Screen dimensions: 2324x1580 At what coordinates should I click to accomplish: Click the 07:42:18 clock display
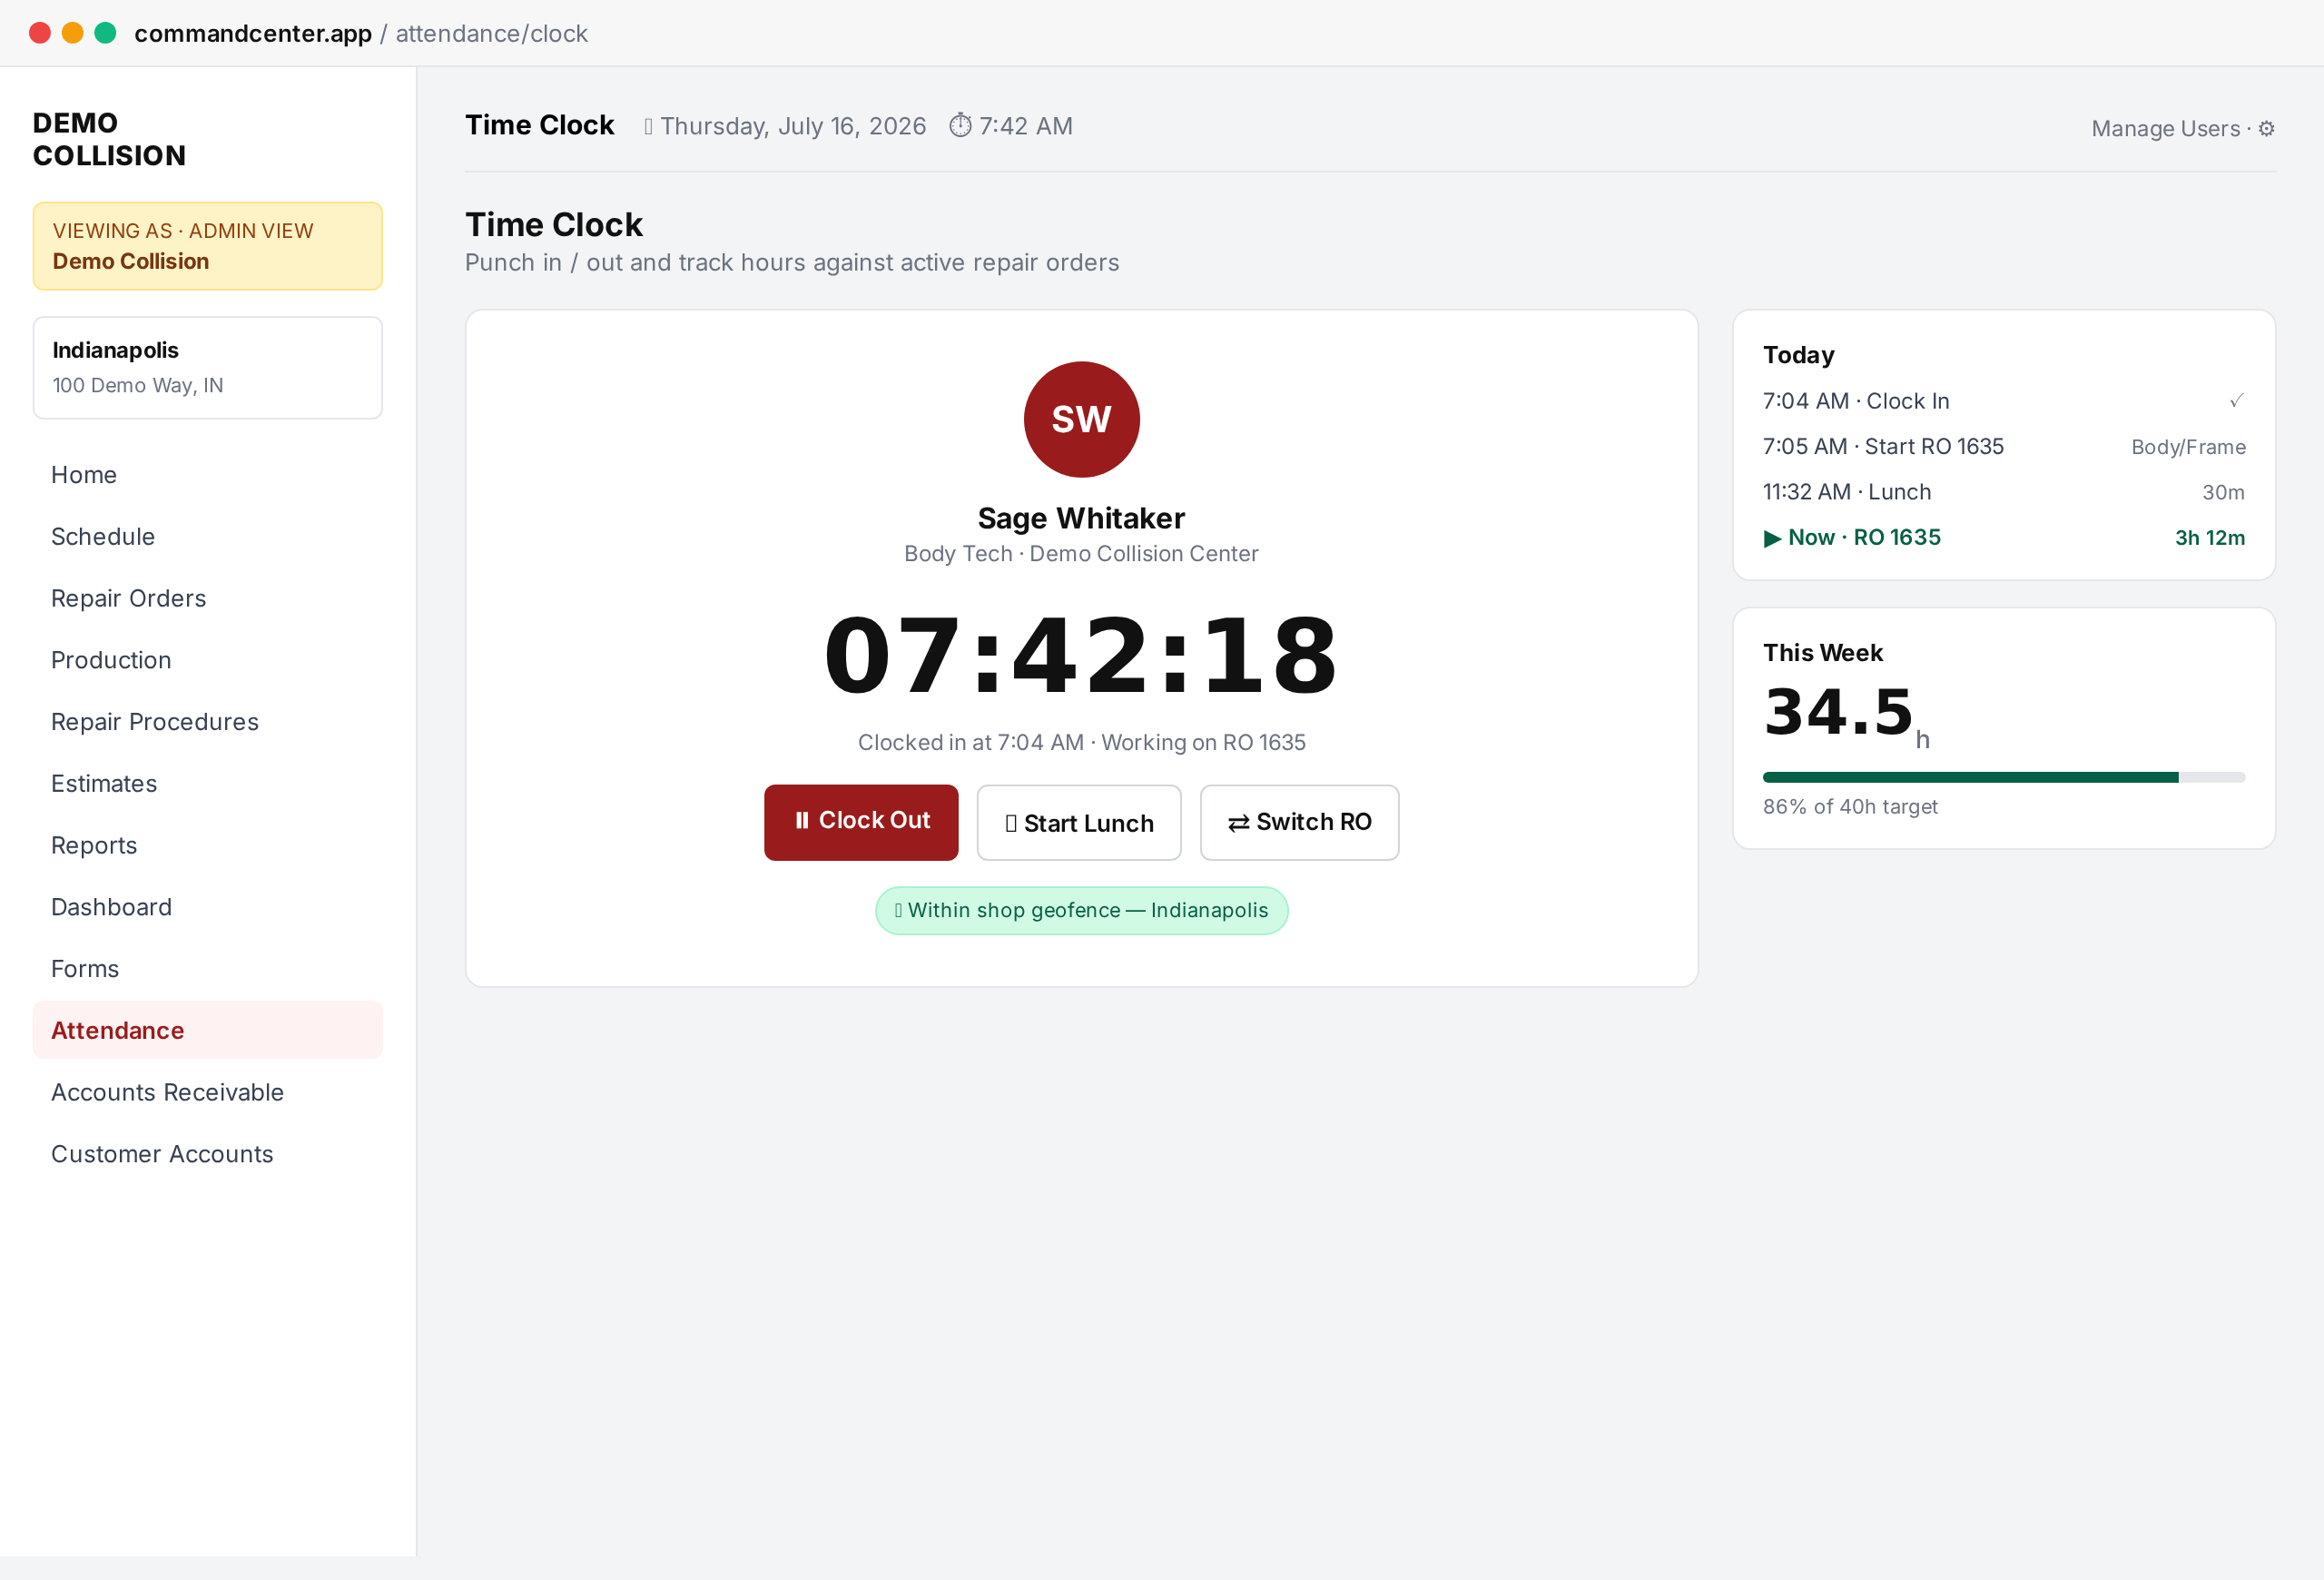(1080, 656)
